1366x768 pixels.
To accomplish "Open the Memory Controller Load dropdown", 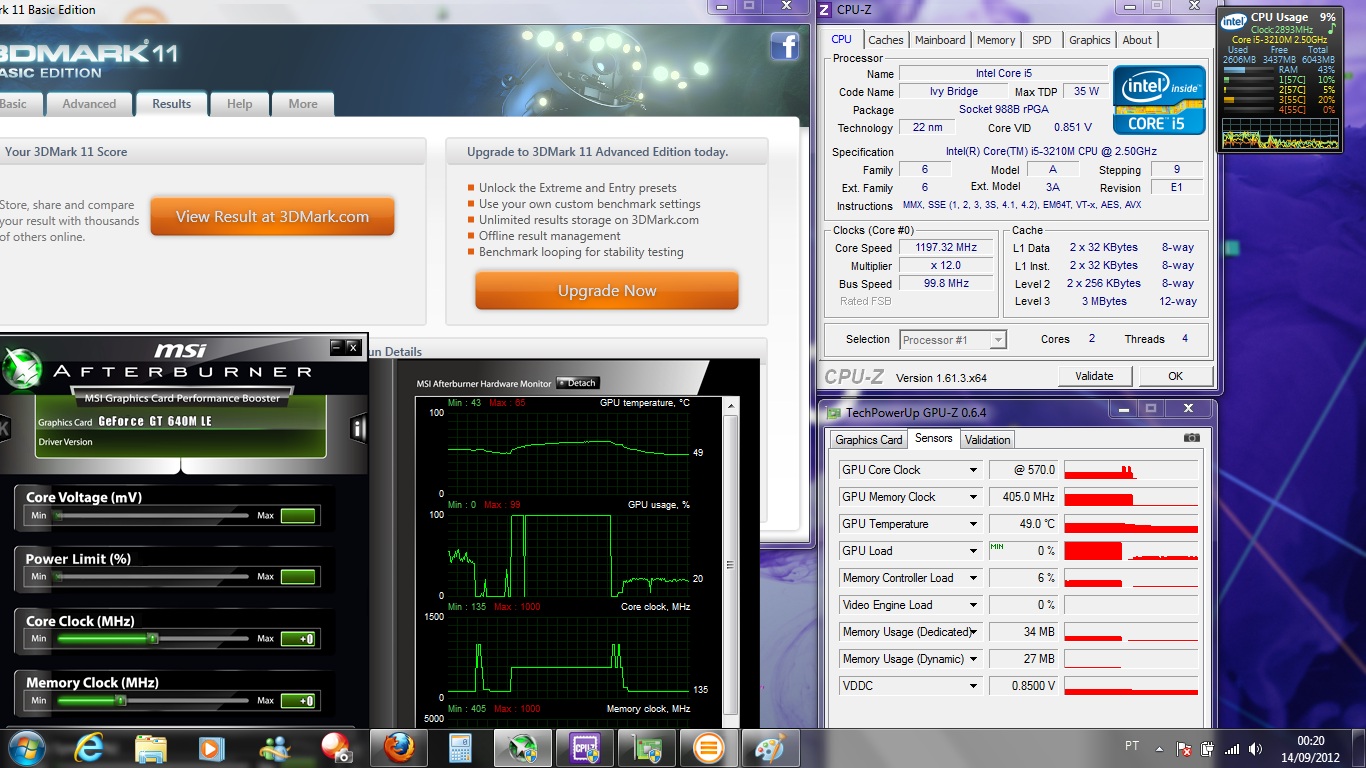I will 973,578.
